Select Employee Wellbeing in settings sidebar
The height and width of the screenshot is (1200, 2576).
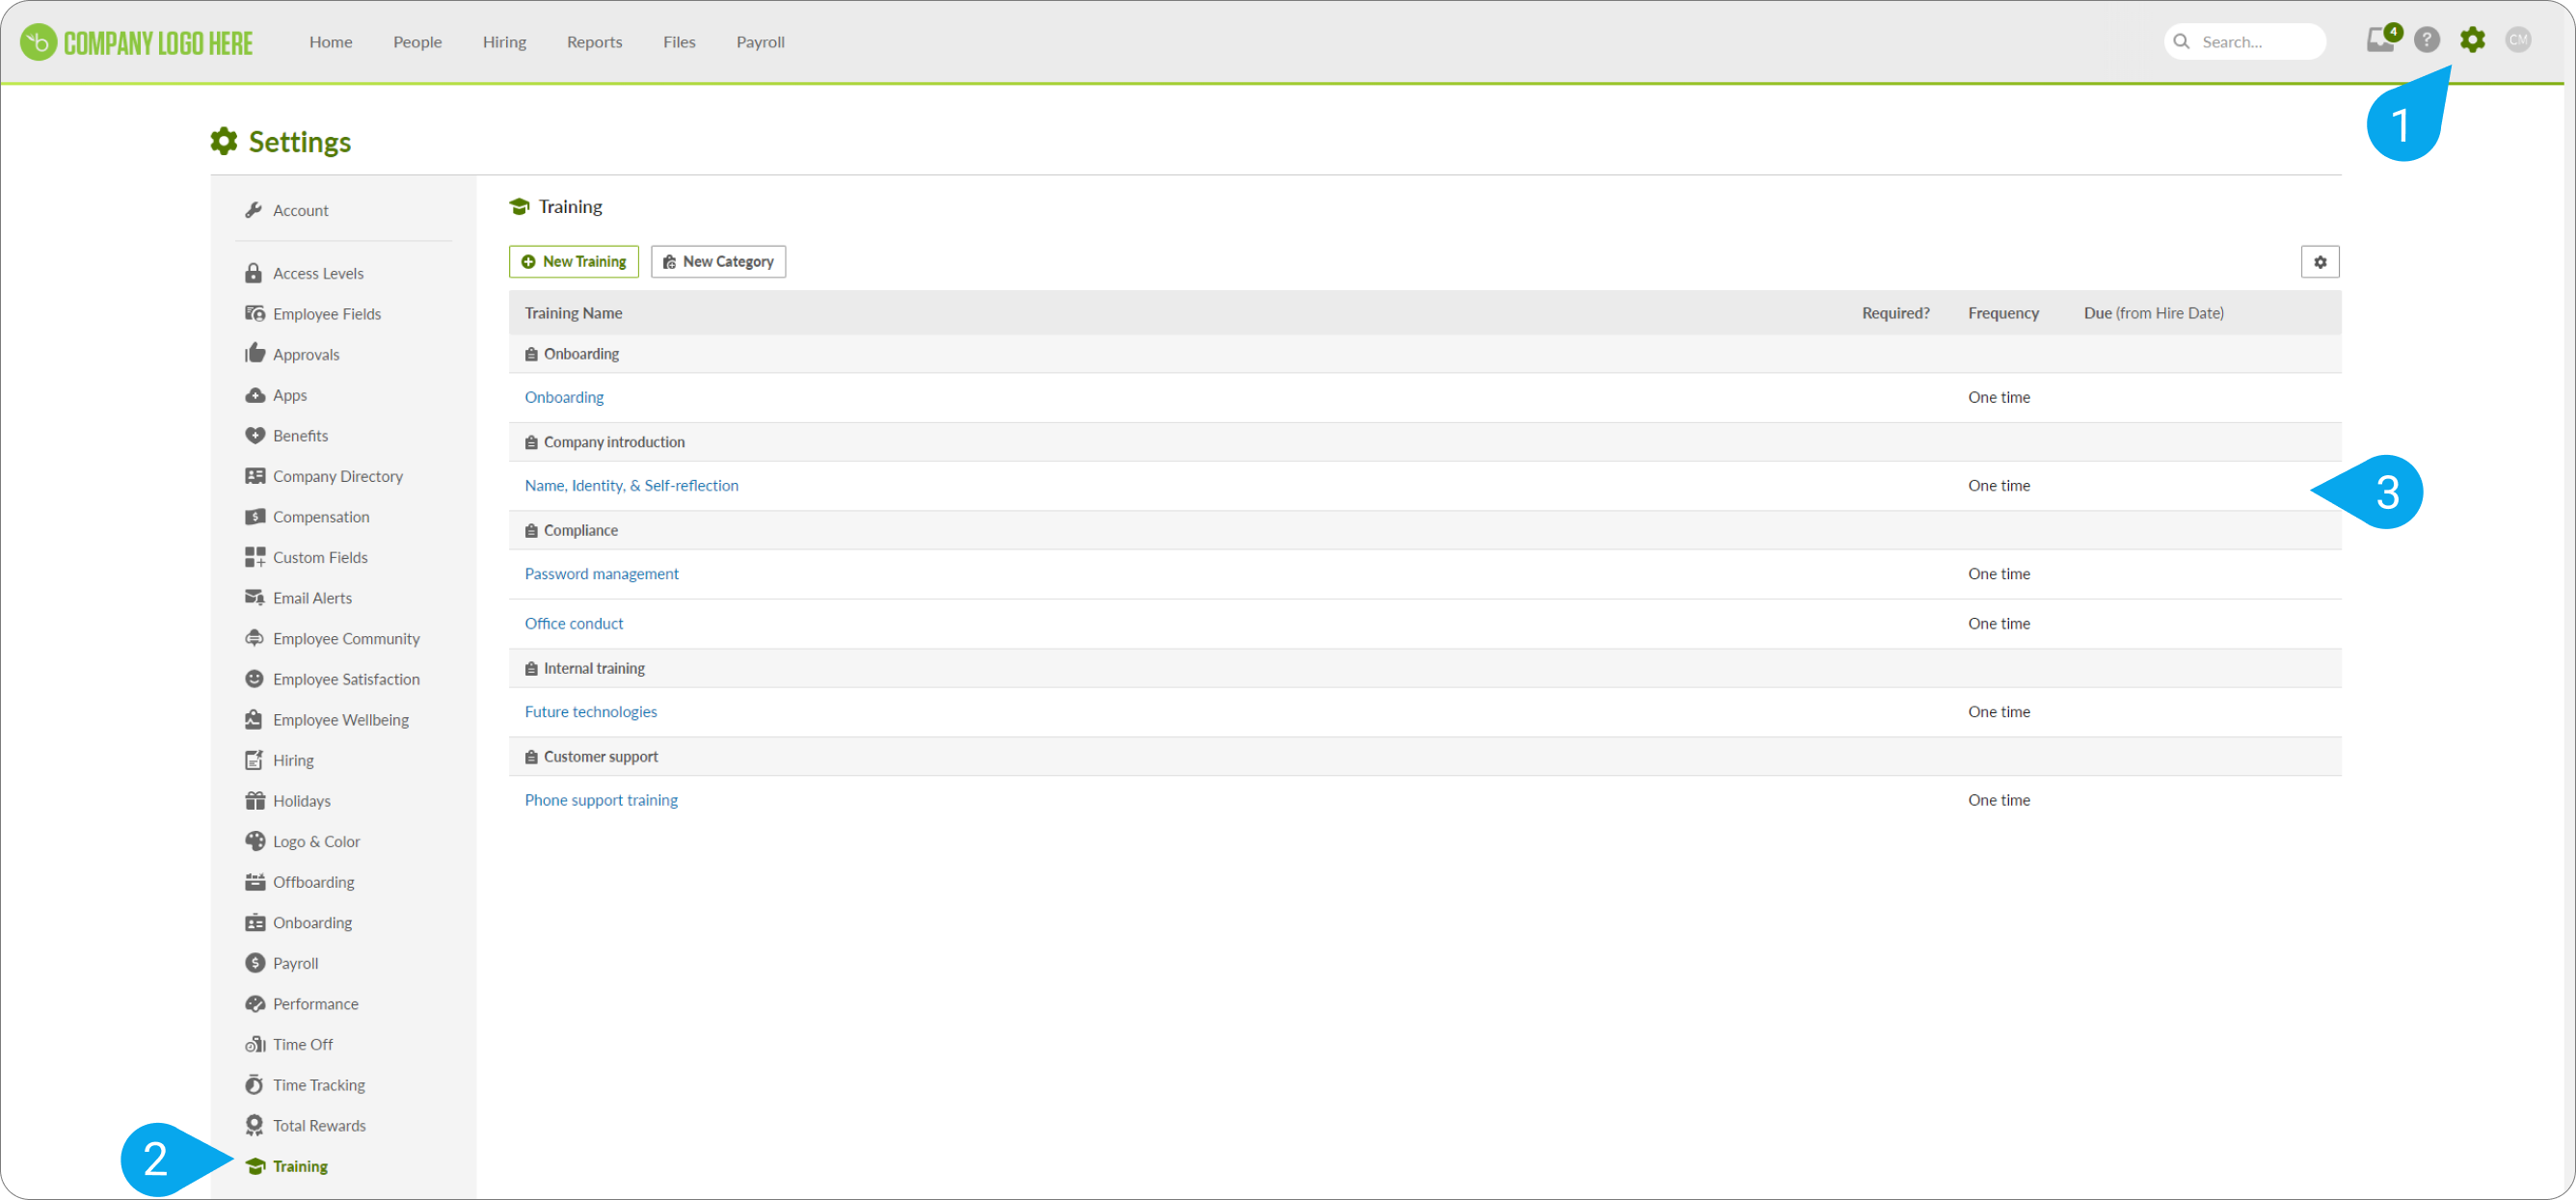click(340, 720)
